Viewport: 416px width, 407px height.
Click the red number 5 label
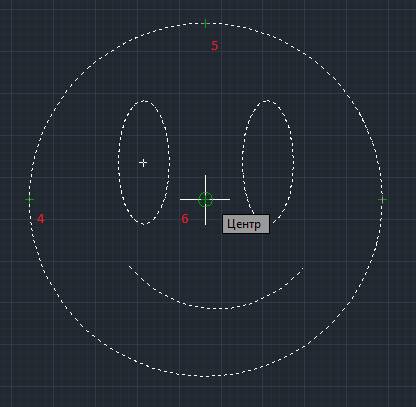tap(215, 46)
